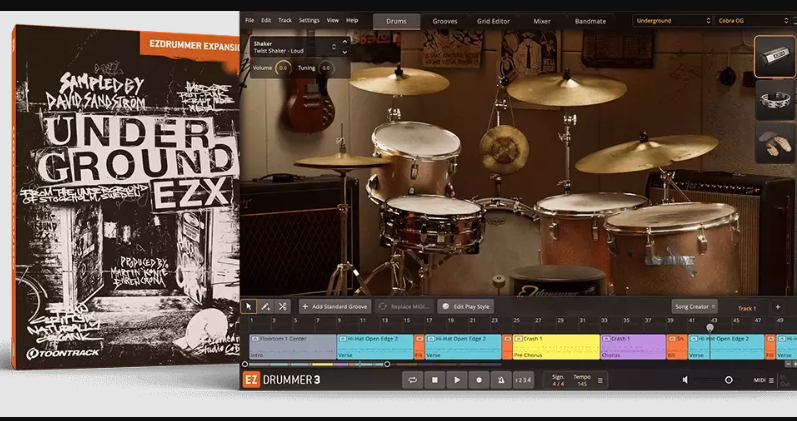The width and height of the screenshot is (797, 421).
Task: Toggle loop playback
Action: pos(412,380)
